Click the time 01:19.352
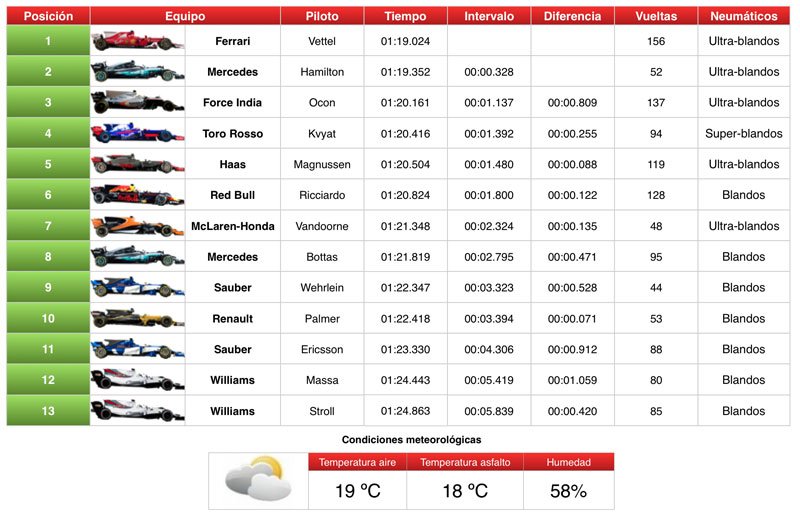The width and height of the screenshot is (800, 515). click(x=406, y=72)
